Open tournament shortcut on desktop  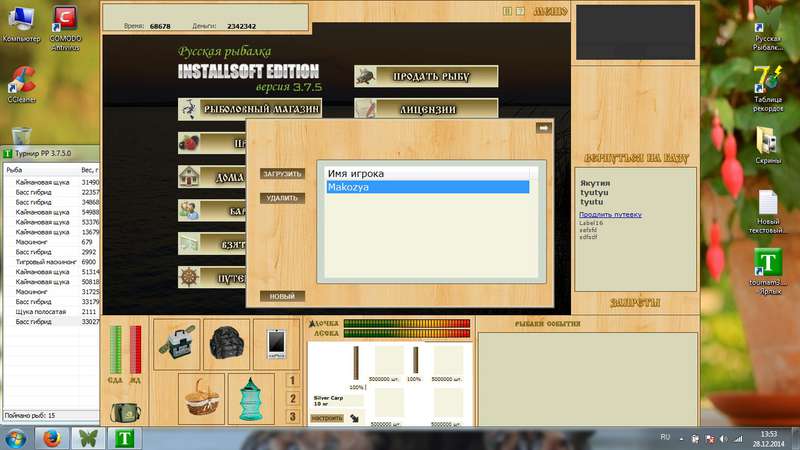768,272
